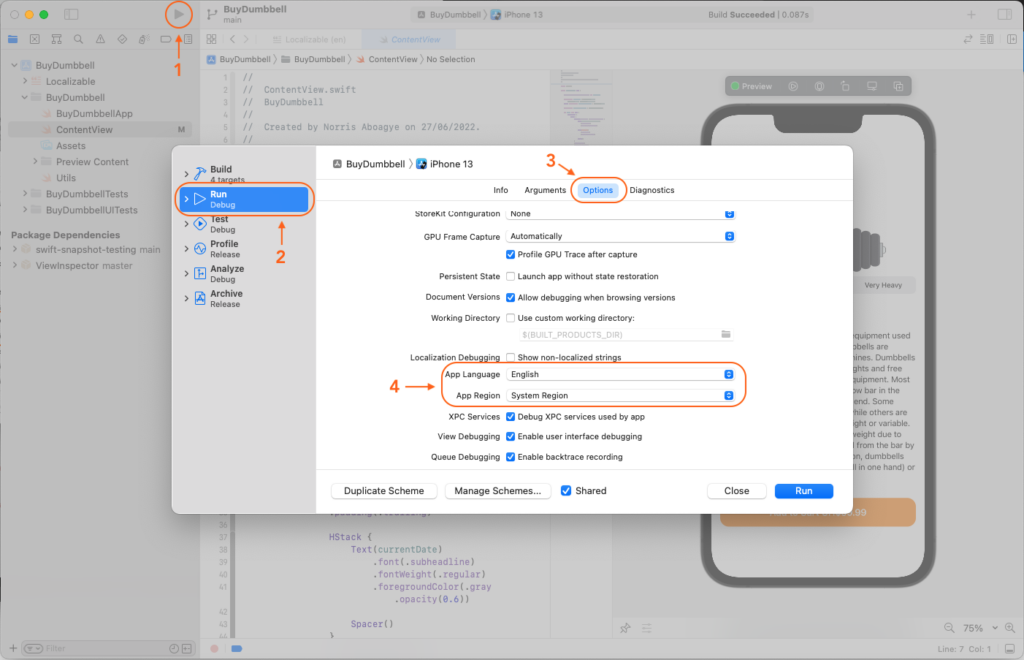Viewport: 1024px width, 660px height.
Task: Click the Duplicate Scheme button
Action: click(x=384, y=491)
